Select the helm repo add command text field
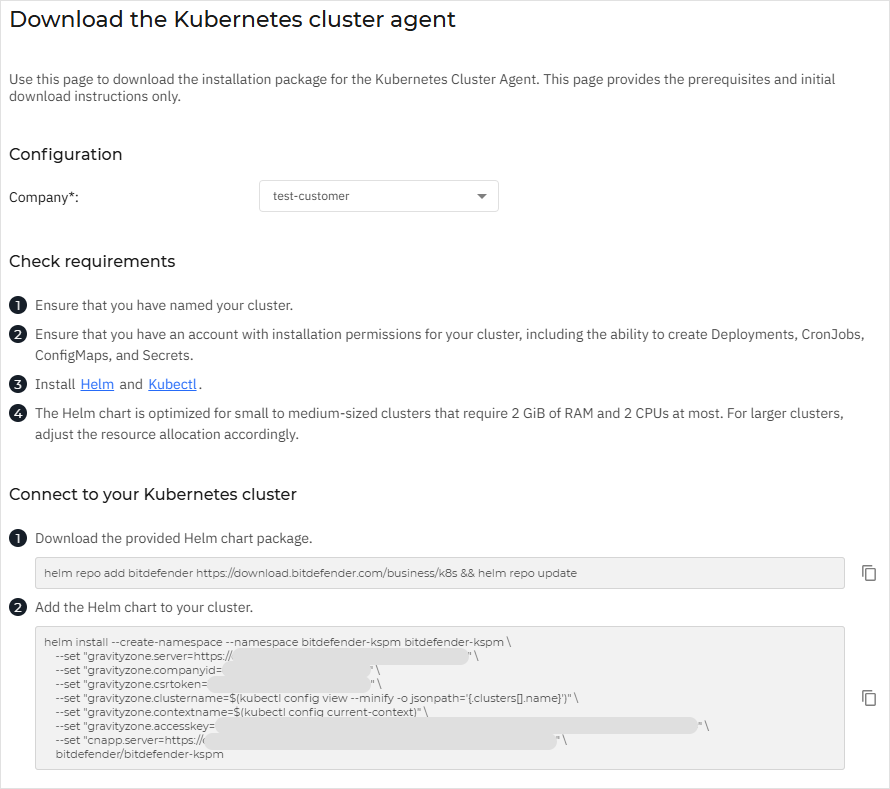 click(x=440, y=573)
